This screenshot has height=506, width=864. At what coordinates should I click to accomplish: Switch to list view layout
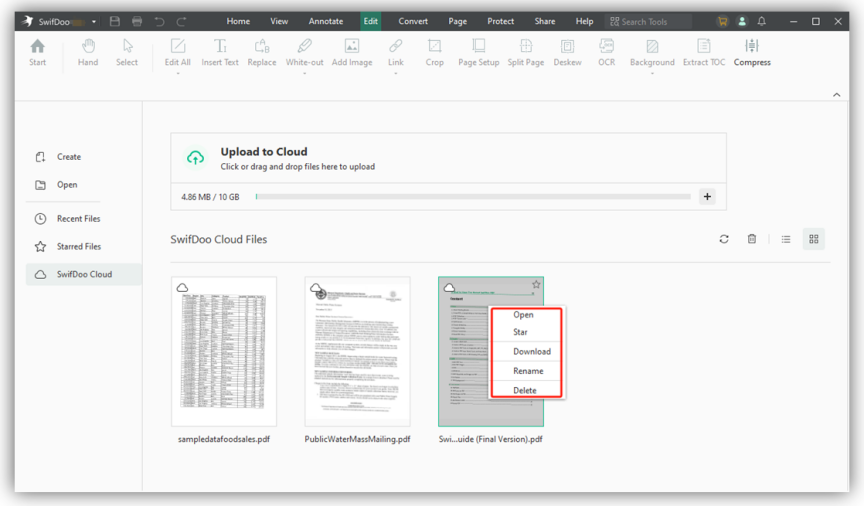point(786,239)
